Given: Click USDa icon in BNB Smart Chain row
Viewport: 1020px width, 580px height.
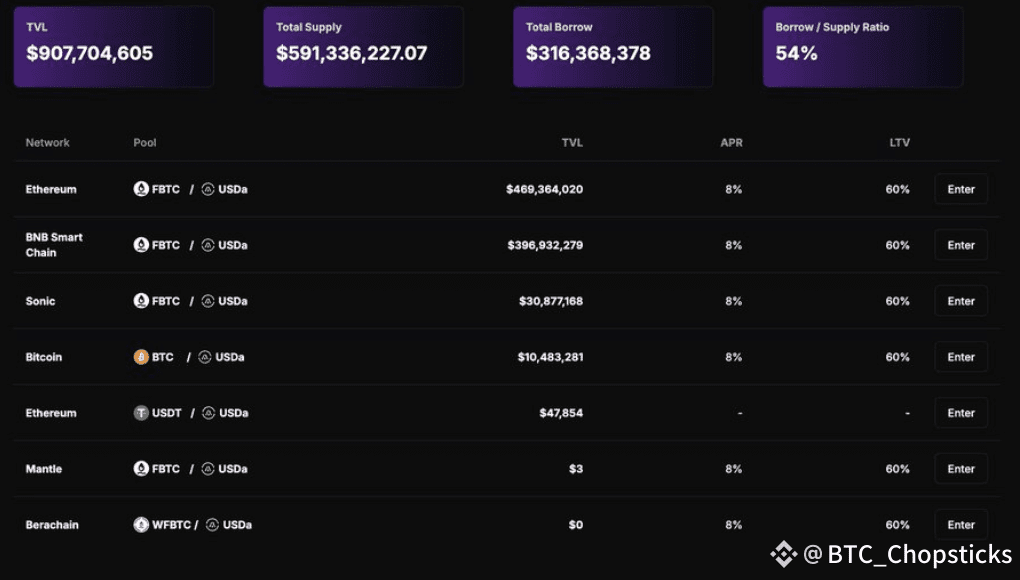Looking at the screenshot, I should coord(208,245).
